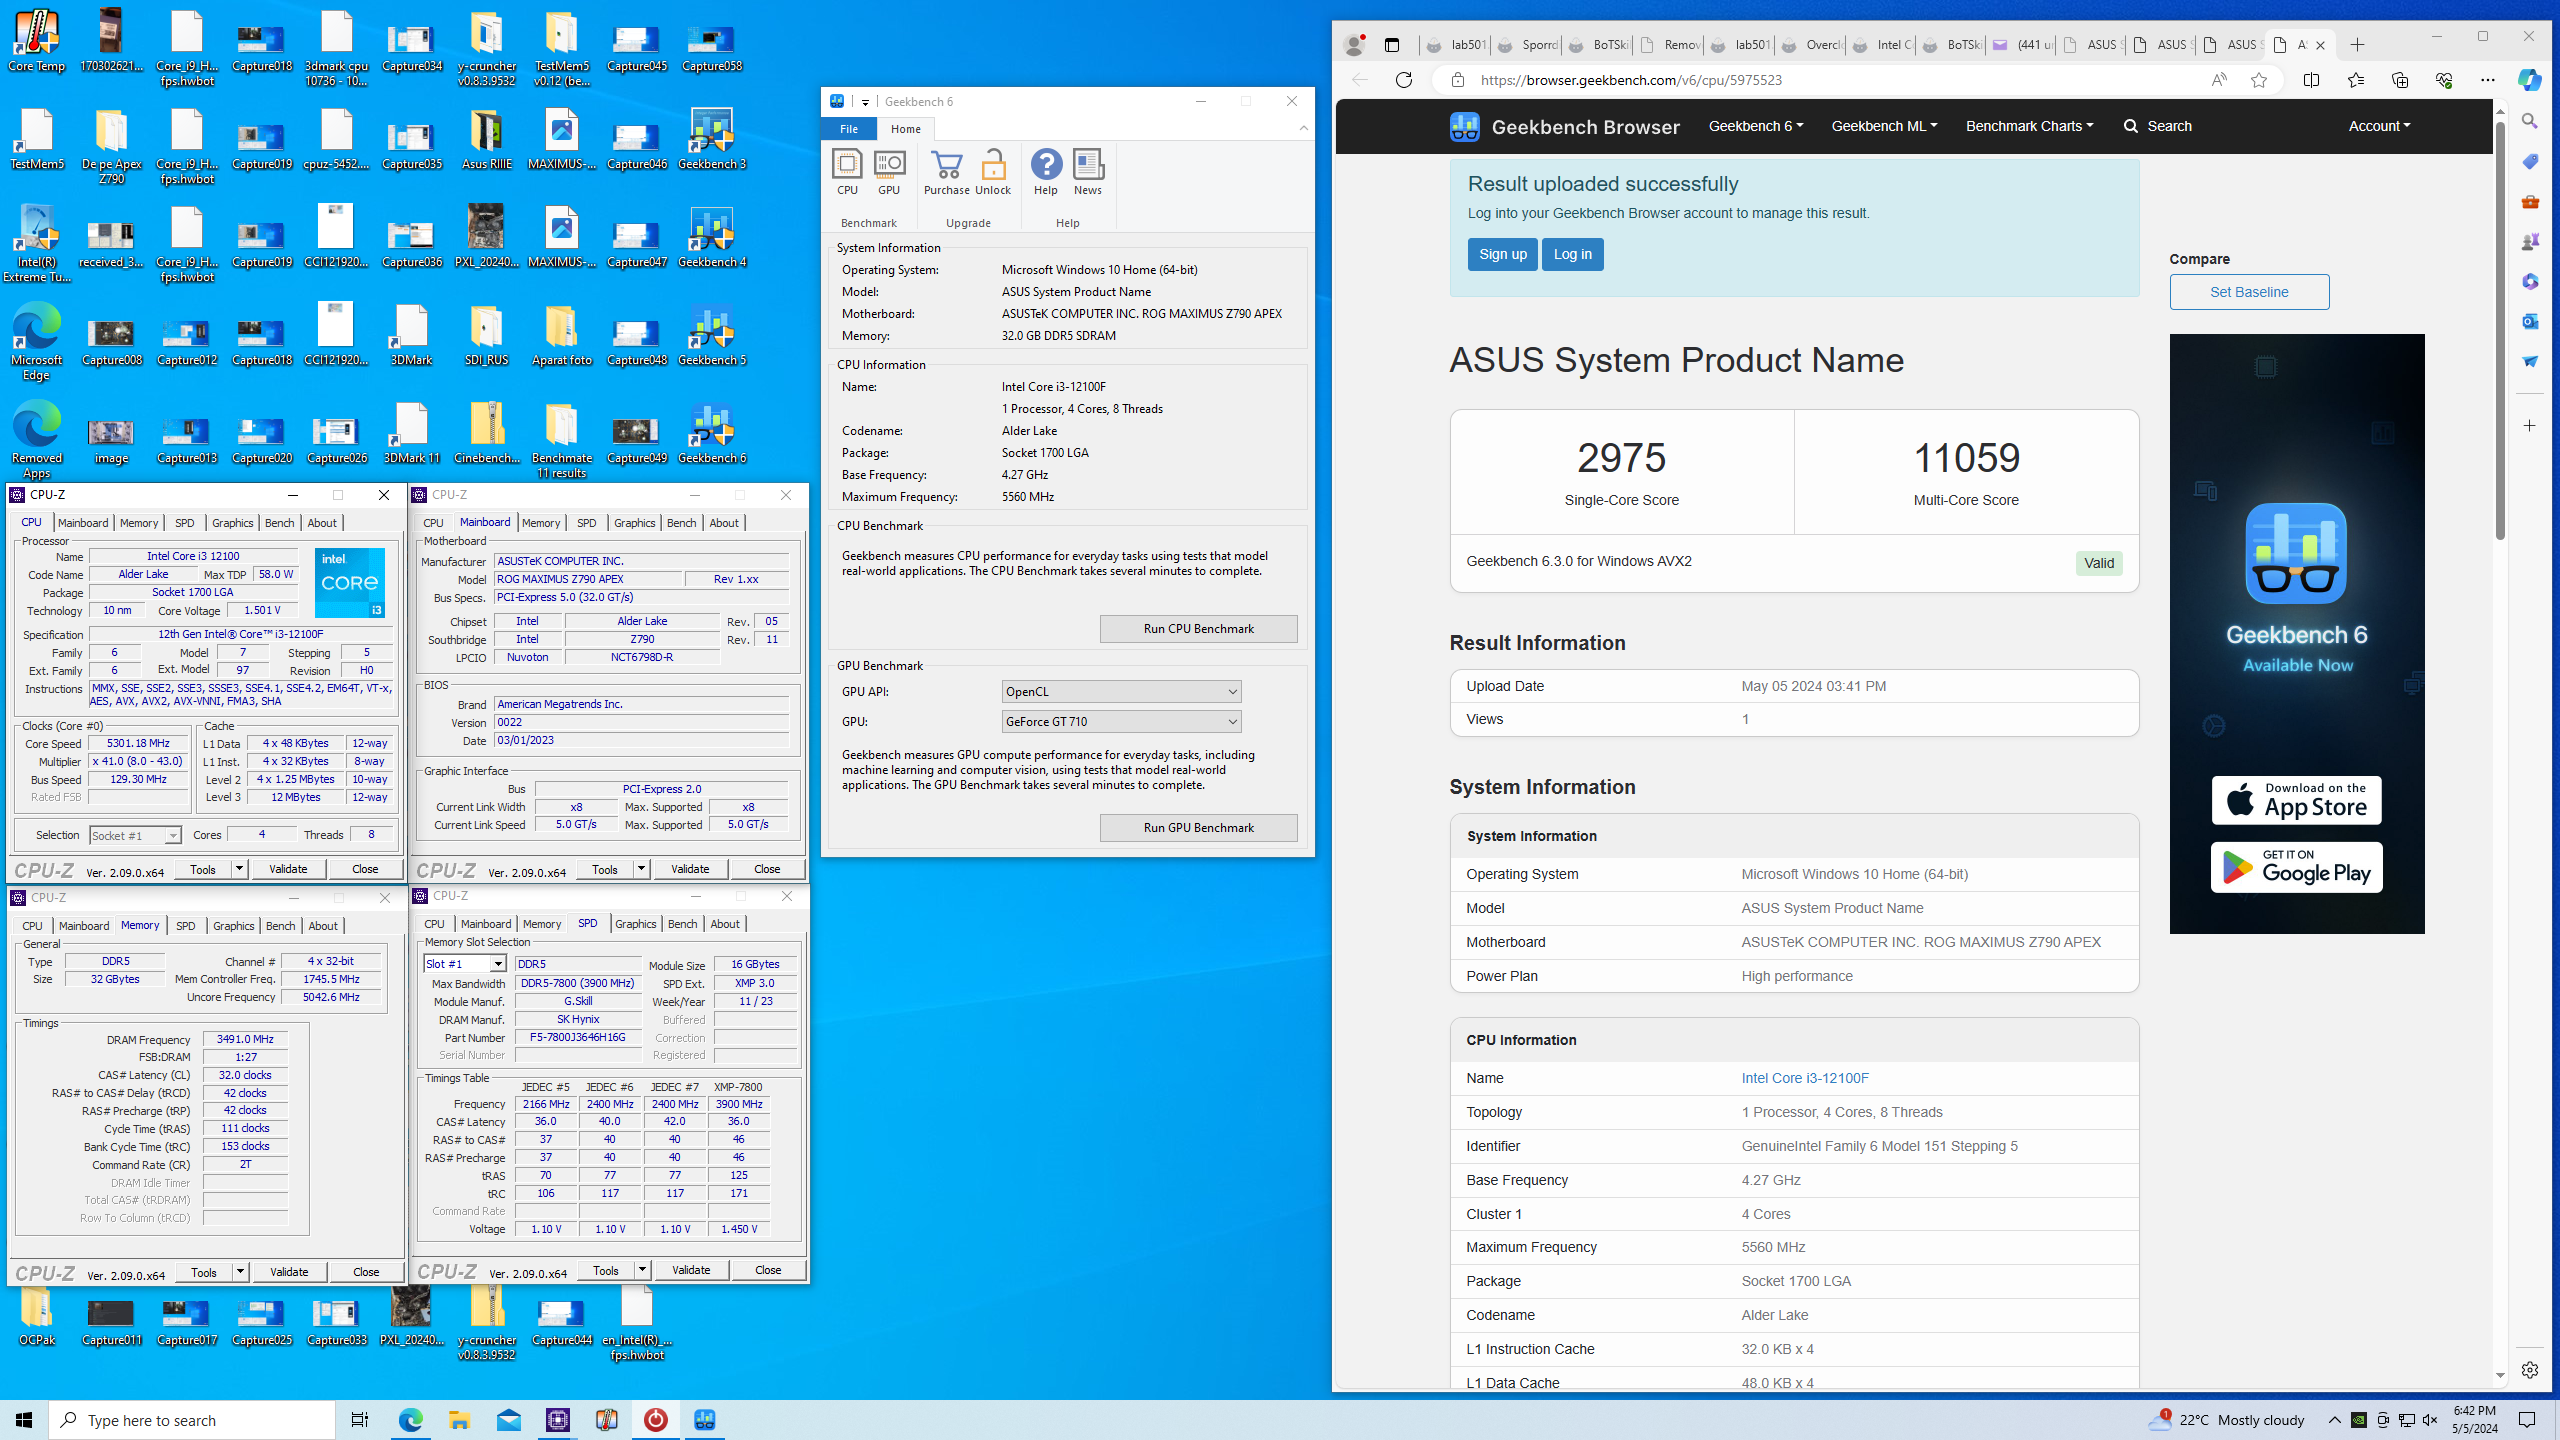Open the Intel Core i3-12100F link
The width and height of the screenshot is (2560, 1440).
click(1804, 1078)
